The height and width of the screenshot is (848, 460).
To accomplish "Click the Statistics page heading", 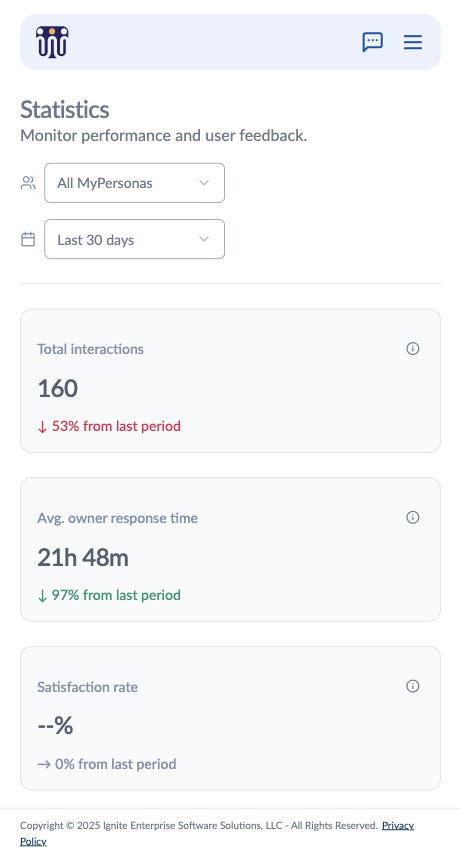I will [65, 110].
